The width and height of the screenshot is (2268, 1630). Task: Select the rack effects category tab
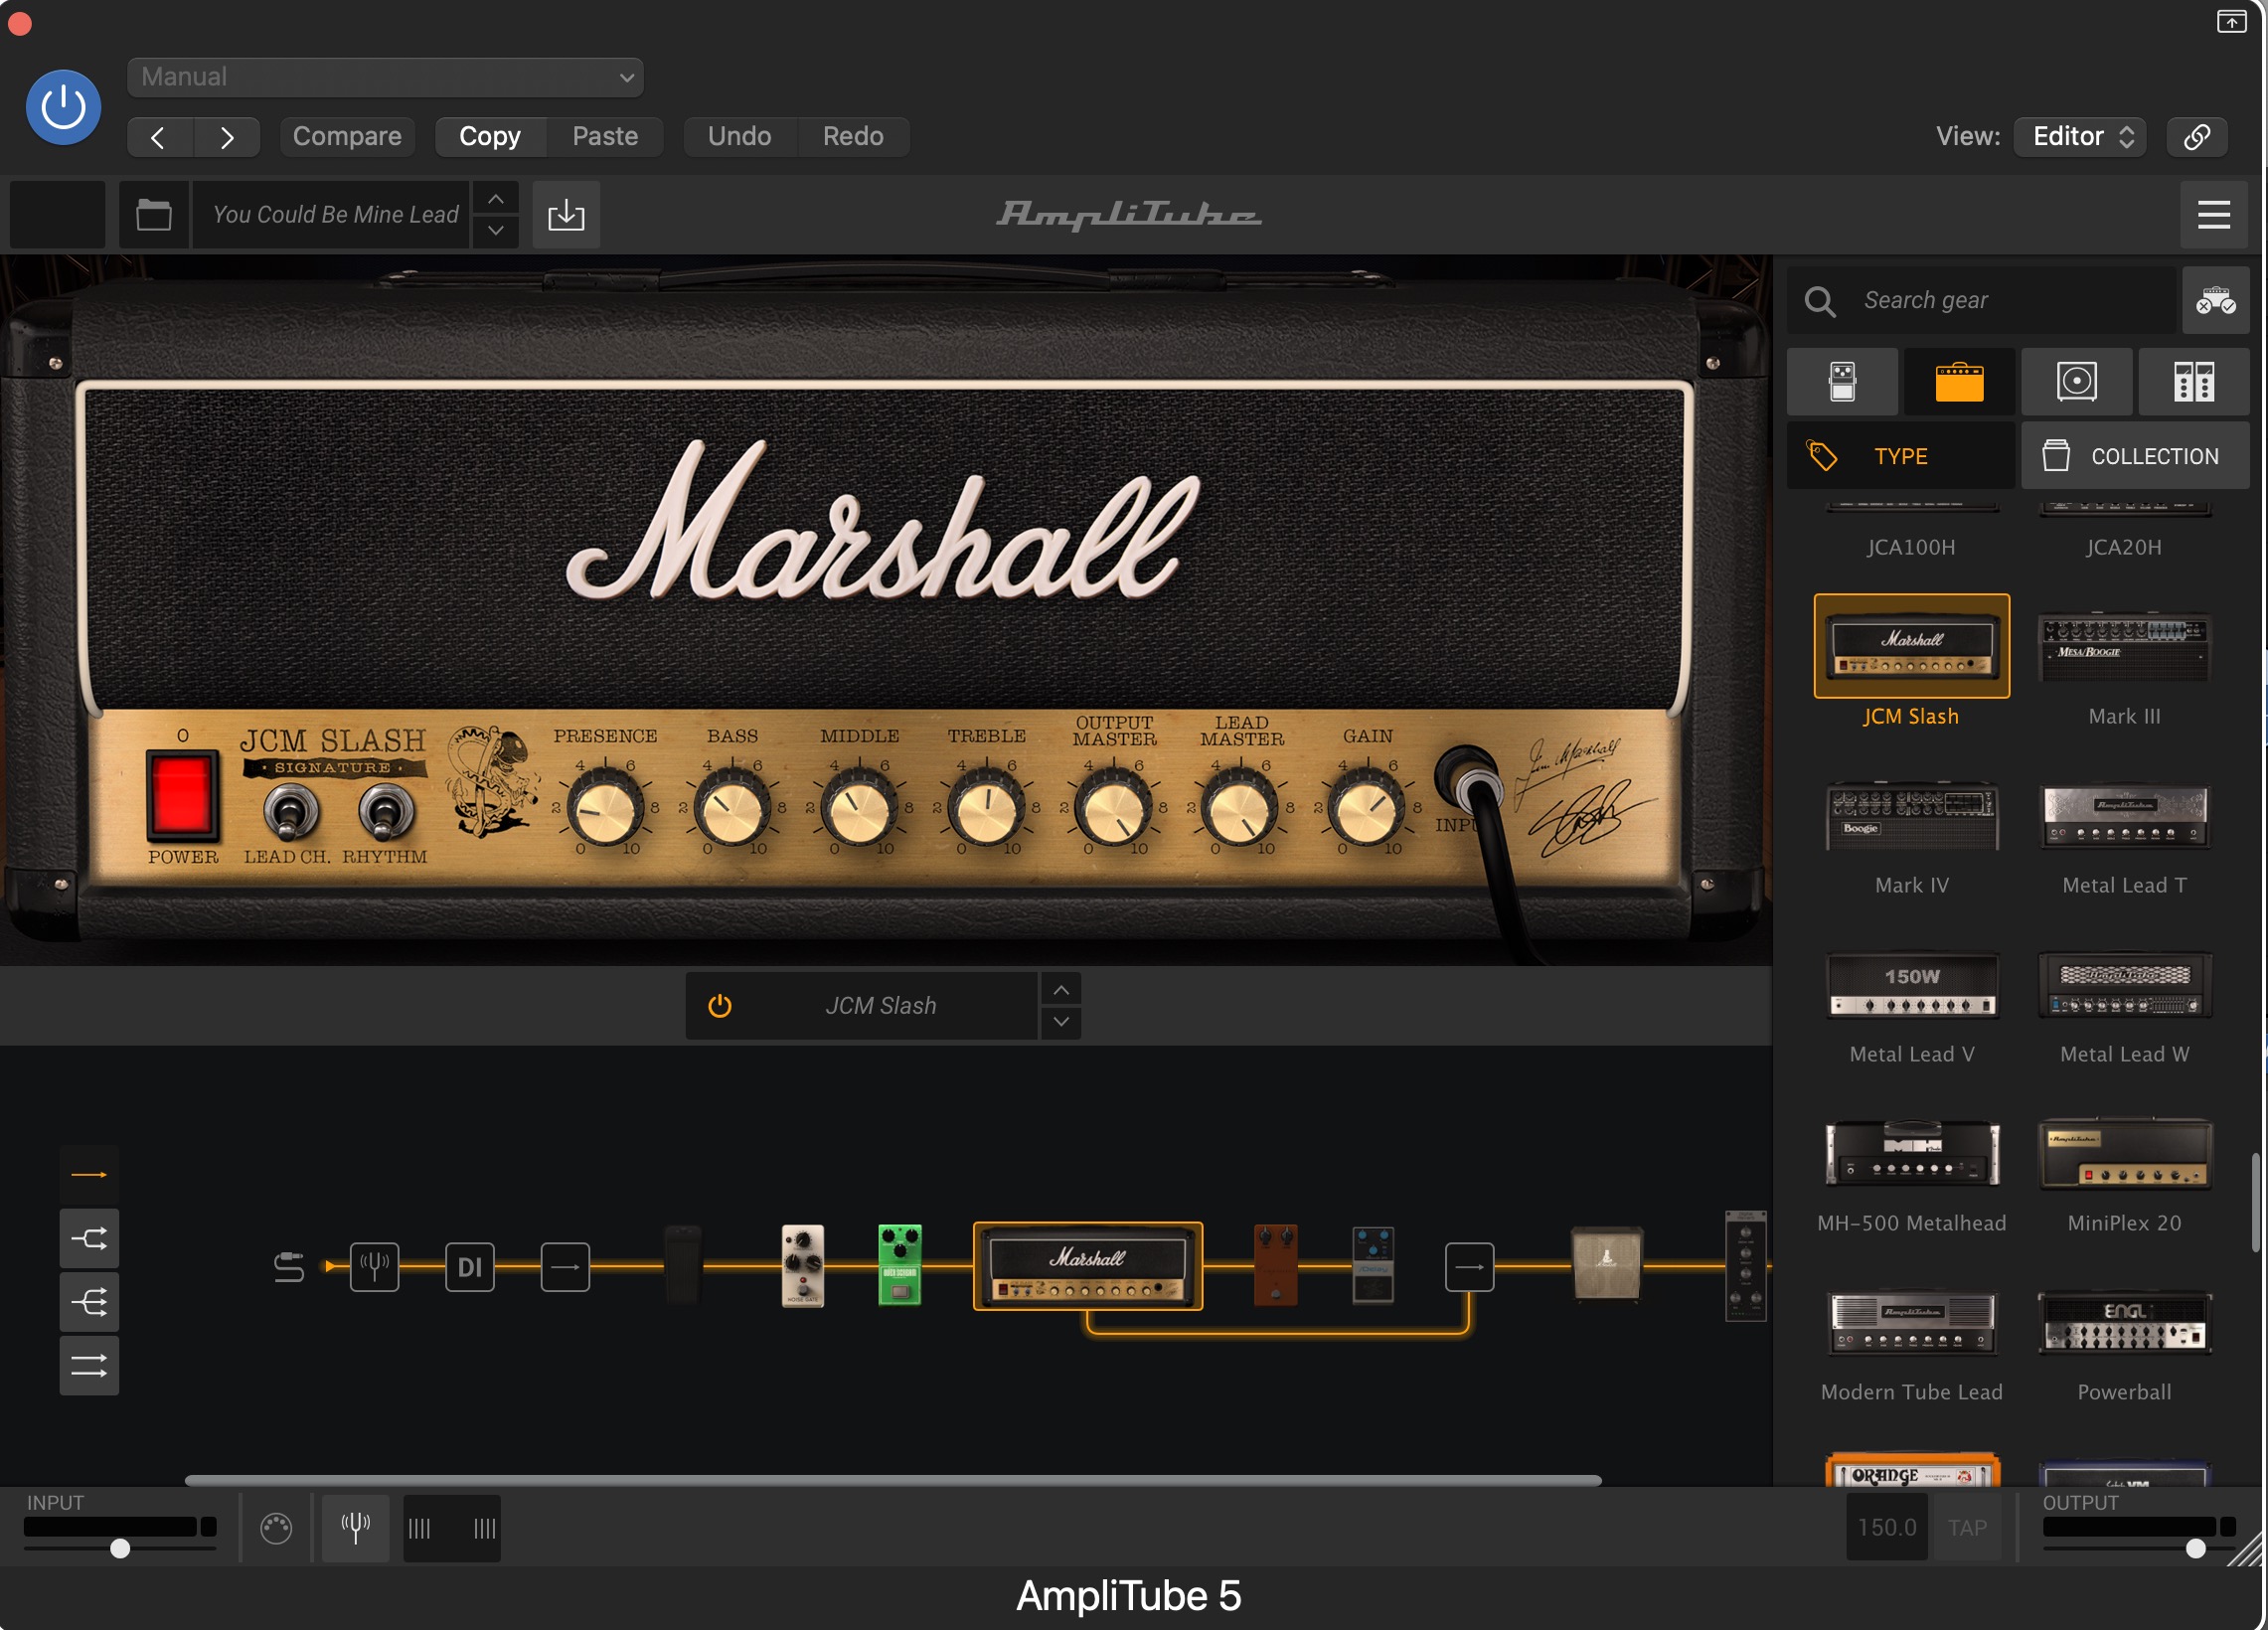click(2194, 382)
